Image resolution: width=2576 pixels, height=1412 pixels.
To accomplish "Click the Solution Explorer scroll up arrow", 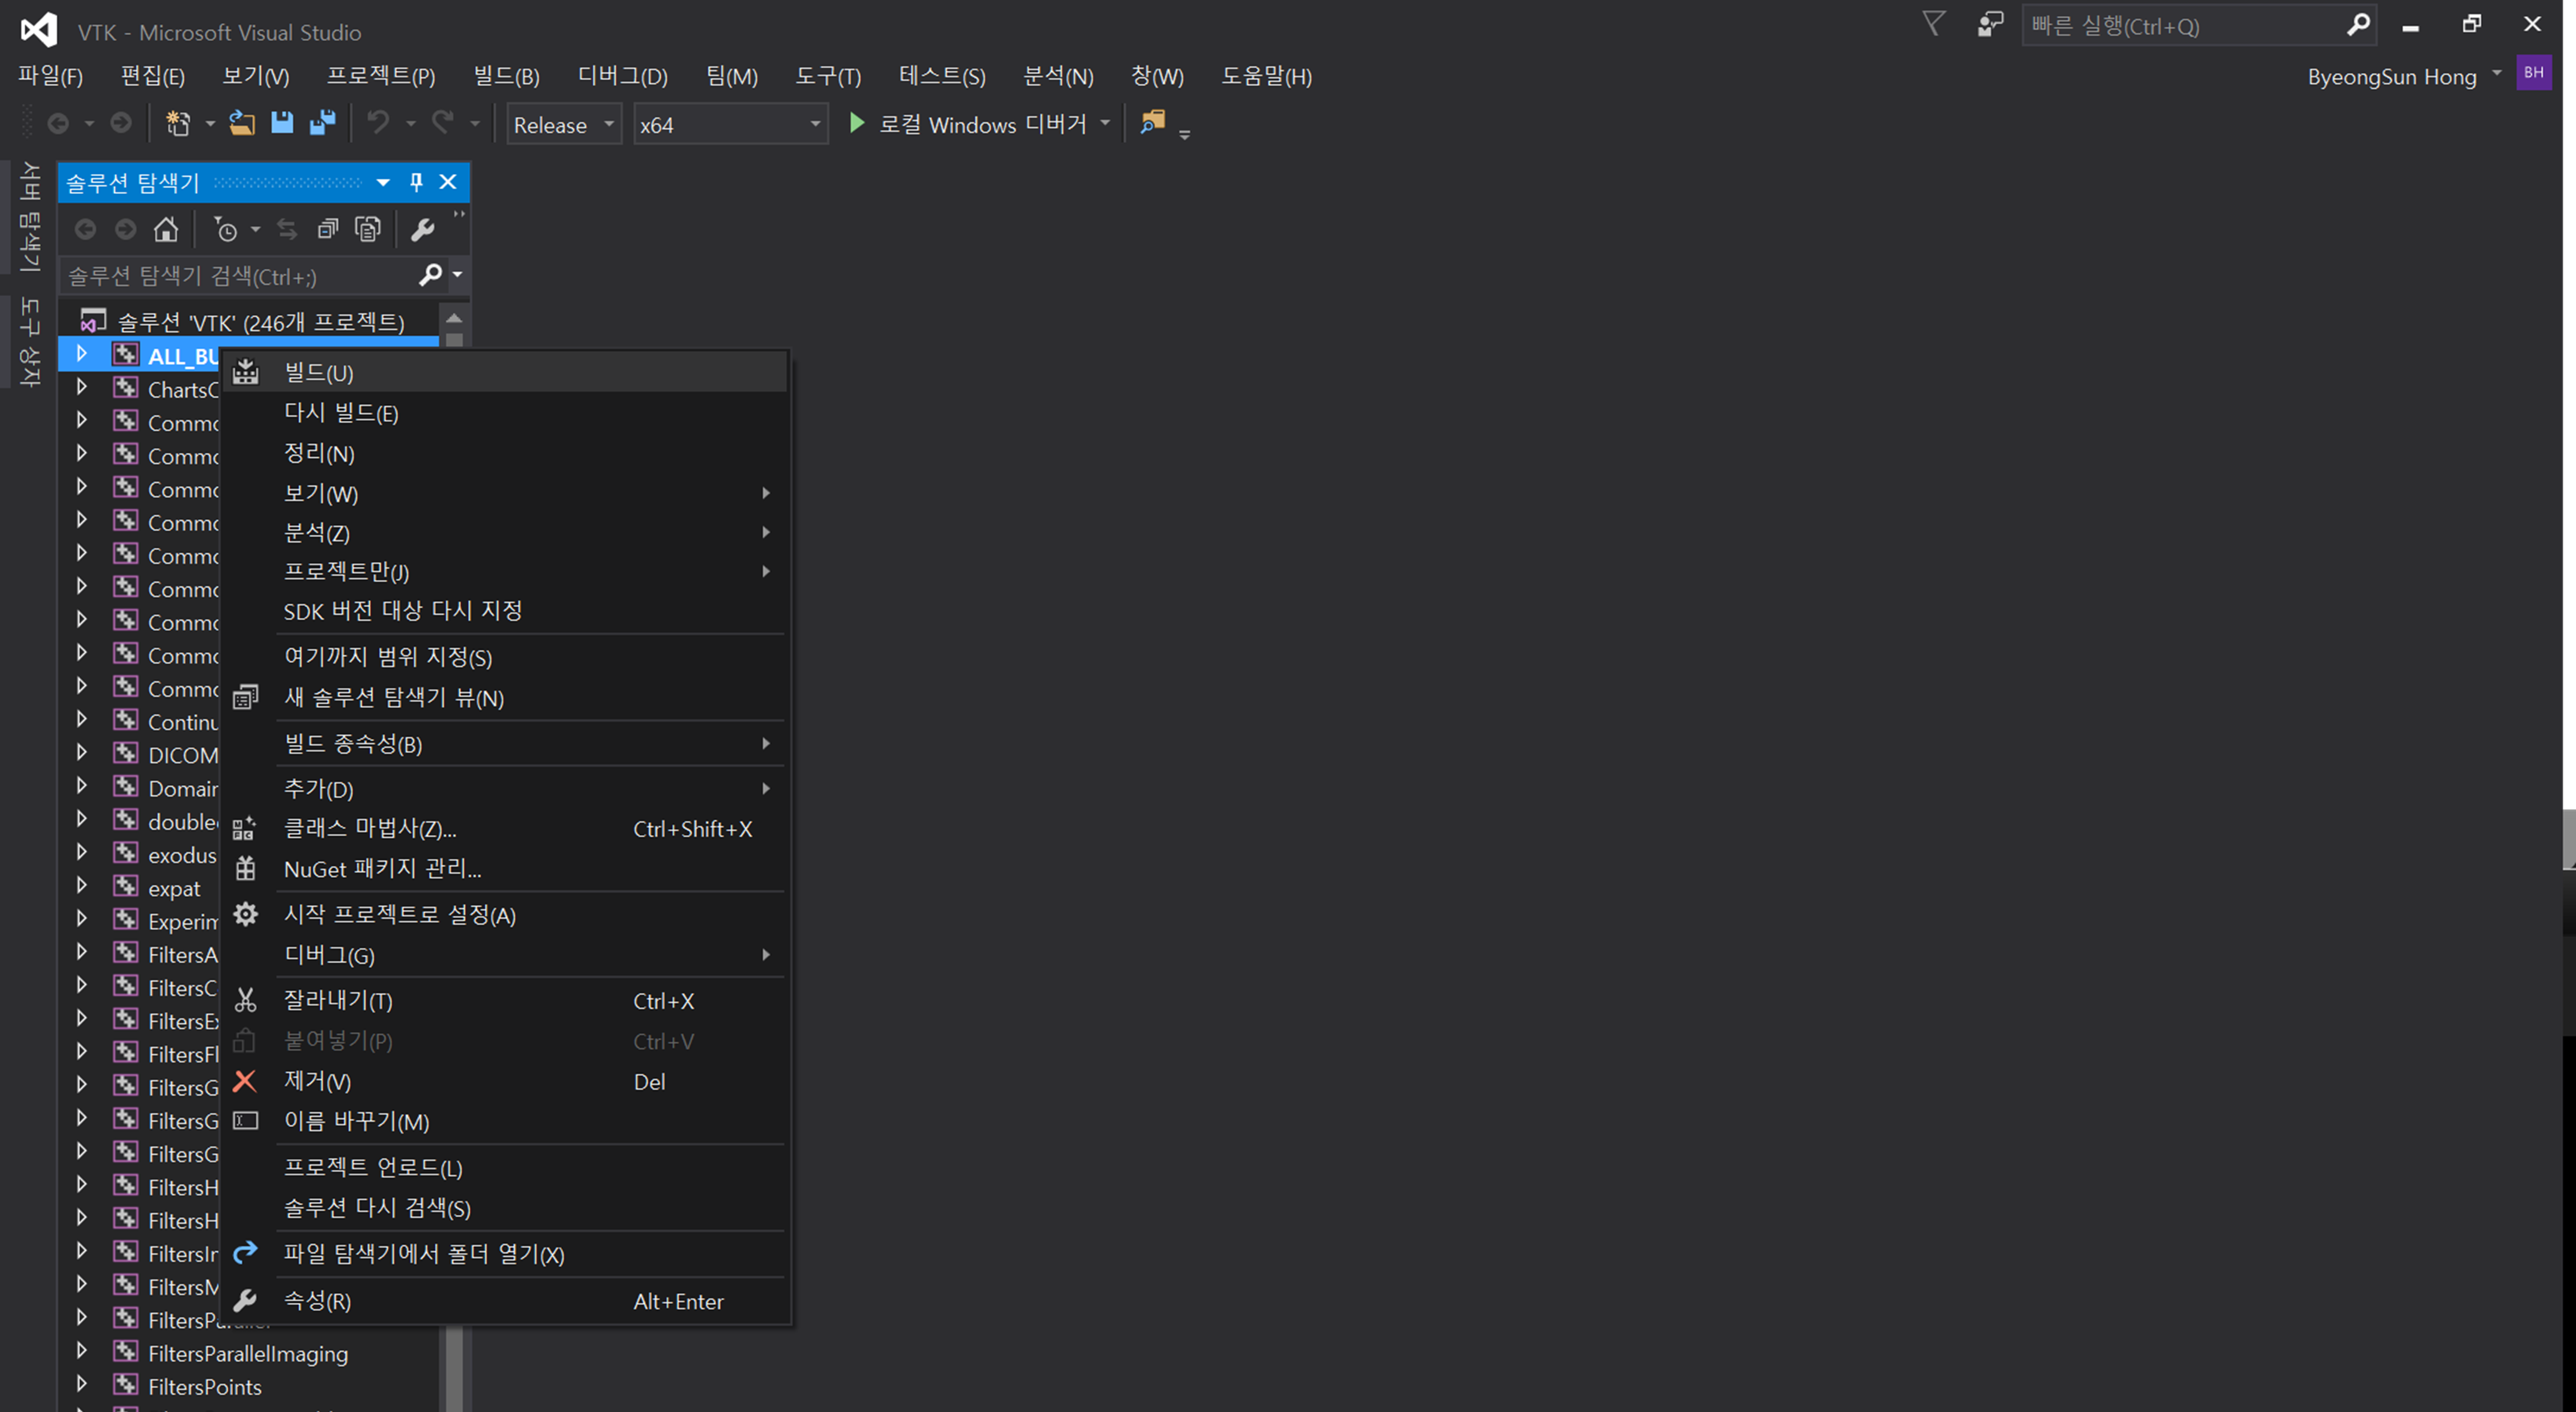I will pyautogui.click(x=454, y=319).
